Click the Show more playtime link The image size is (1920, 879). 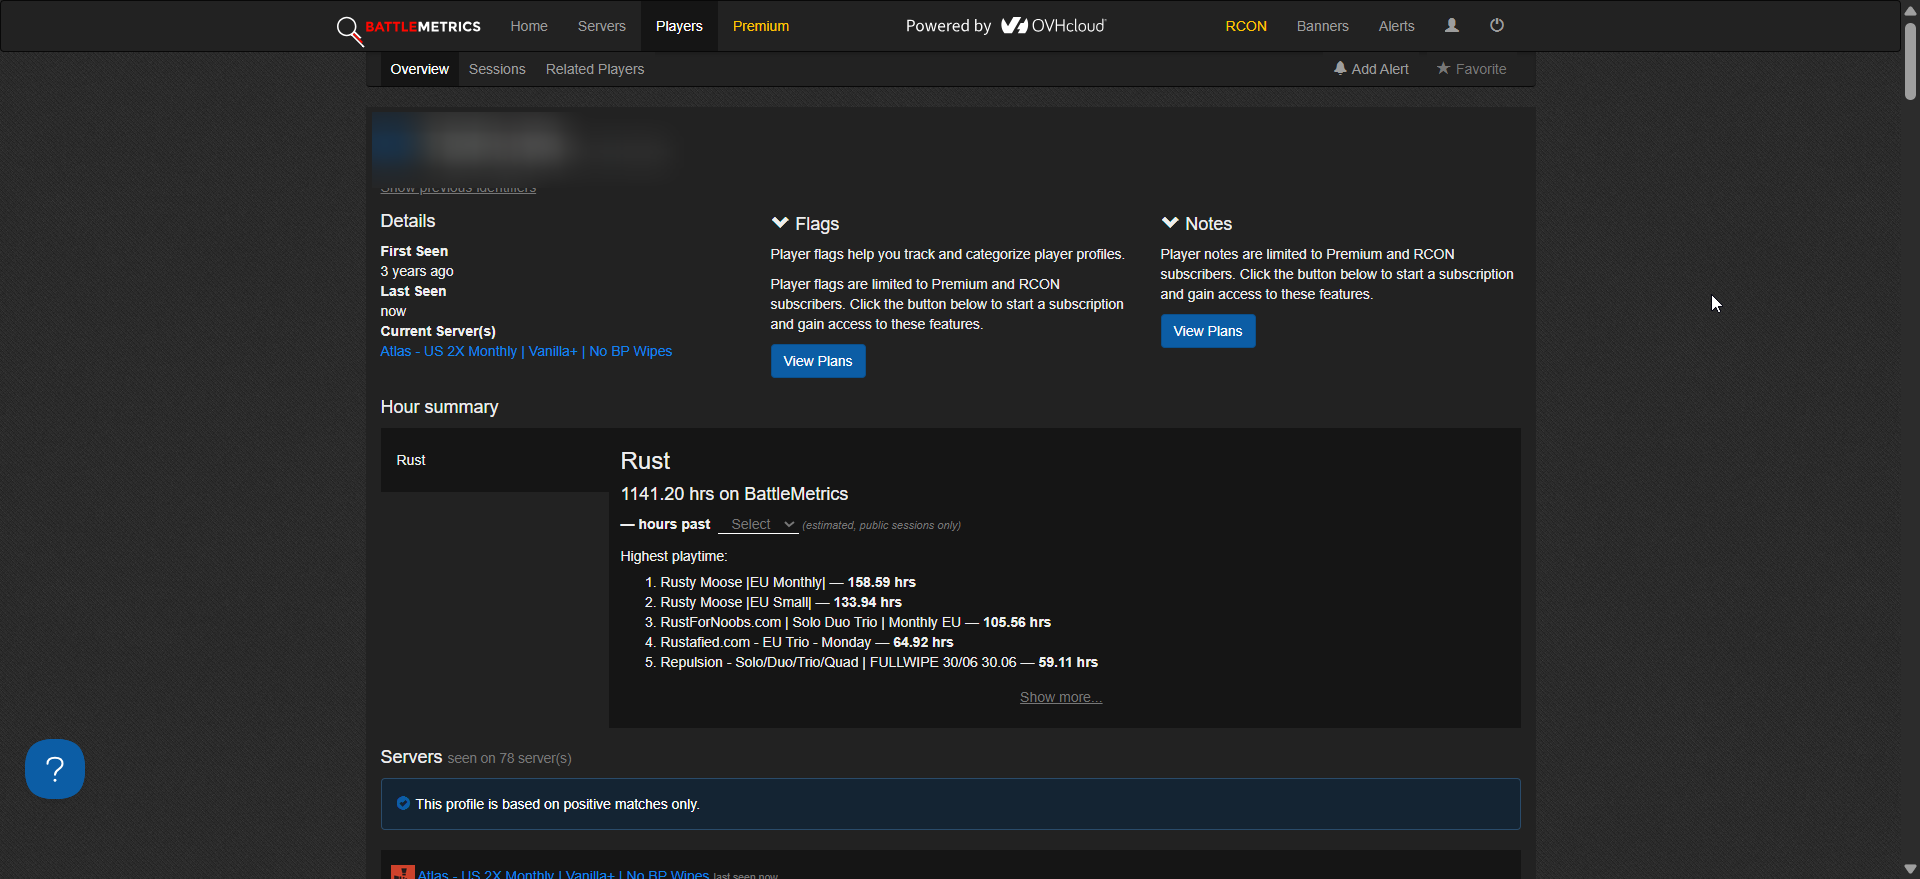point(1061,697)
